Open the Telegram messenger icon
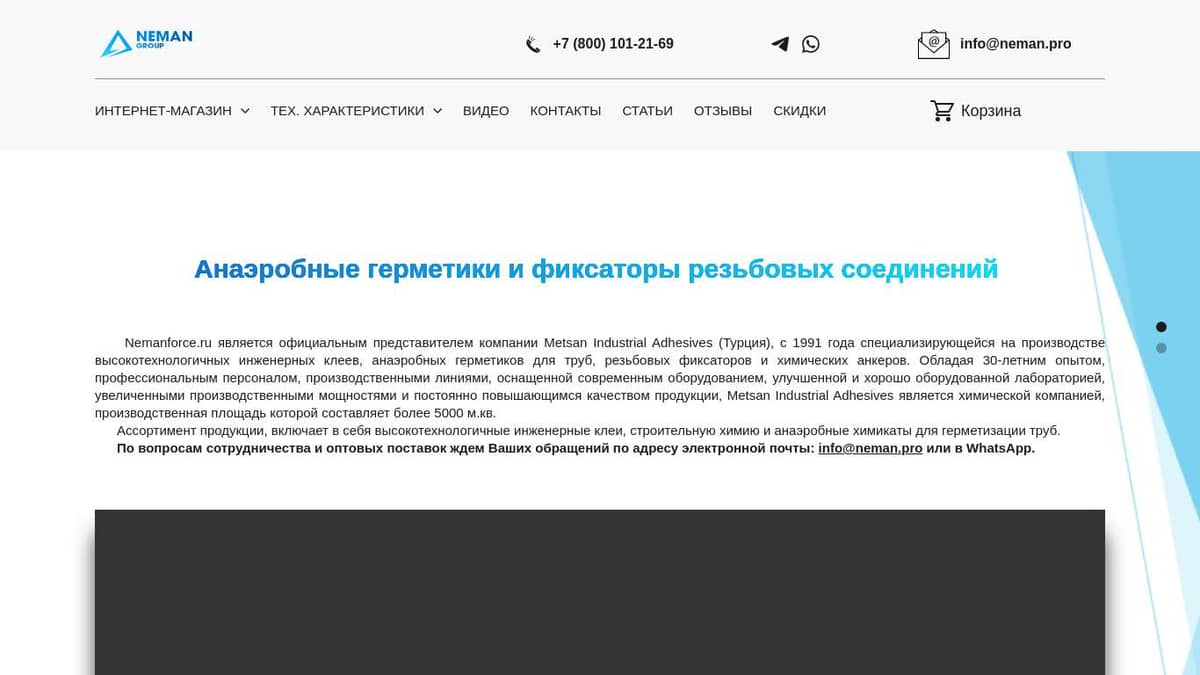The image size is (1200, 675). (x=780, y=44)
